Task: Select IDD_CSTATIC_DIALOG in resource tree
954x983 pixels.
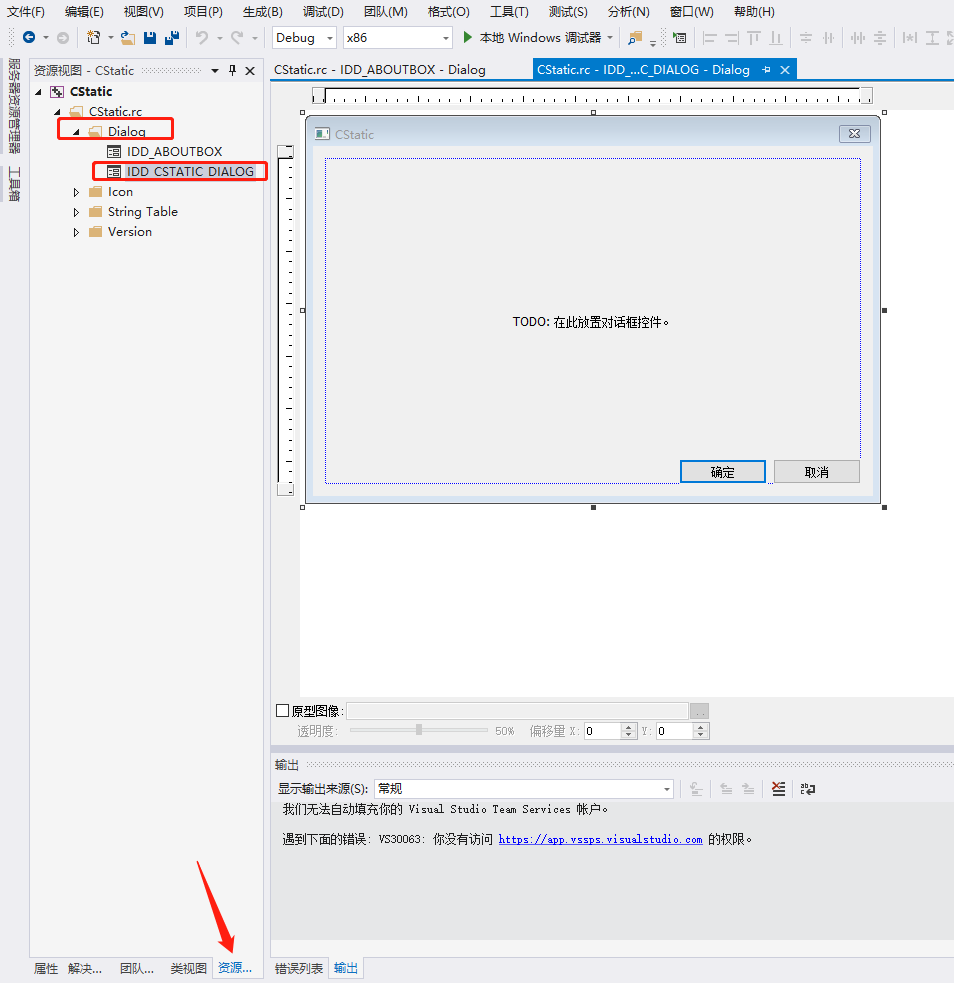Action: [190, 172]
